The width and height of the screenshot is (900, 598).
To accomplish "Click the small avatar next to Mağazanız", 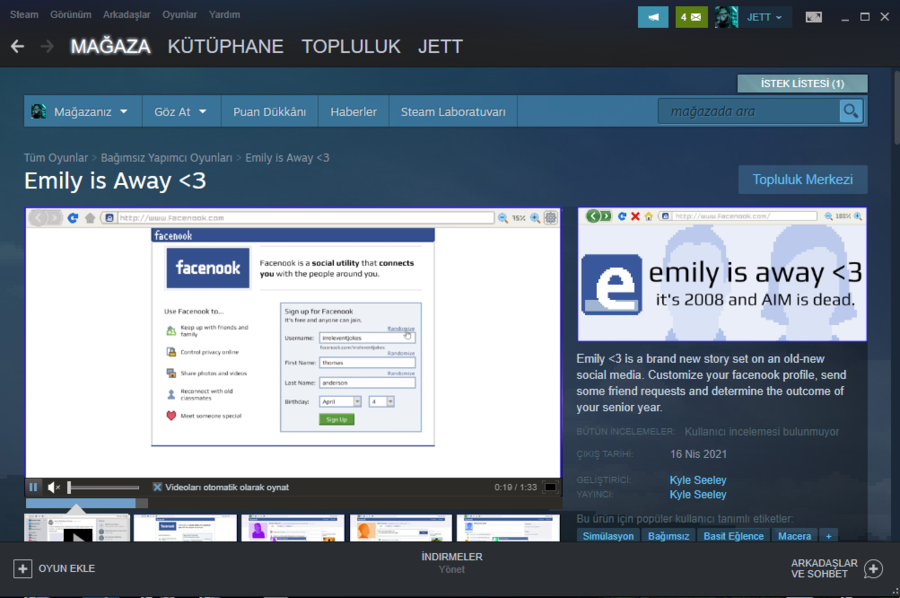I will click(x=38, y=111).
